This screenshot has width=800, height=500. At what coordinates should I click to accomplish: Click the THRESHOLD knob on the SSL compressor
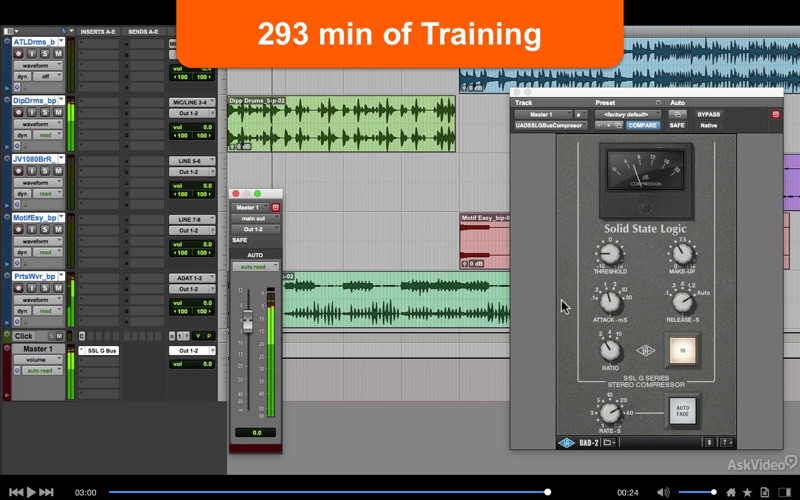click(610, 254)
